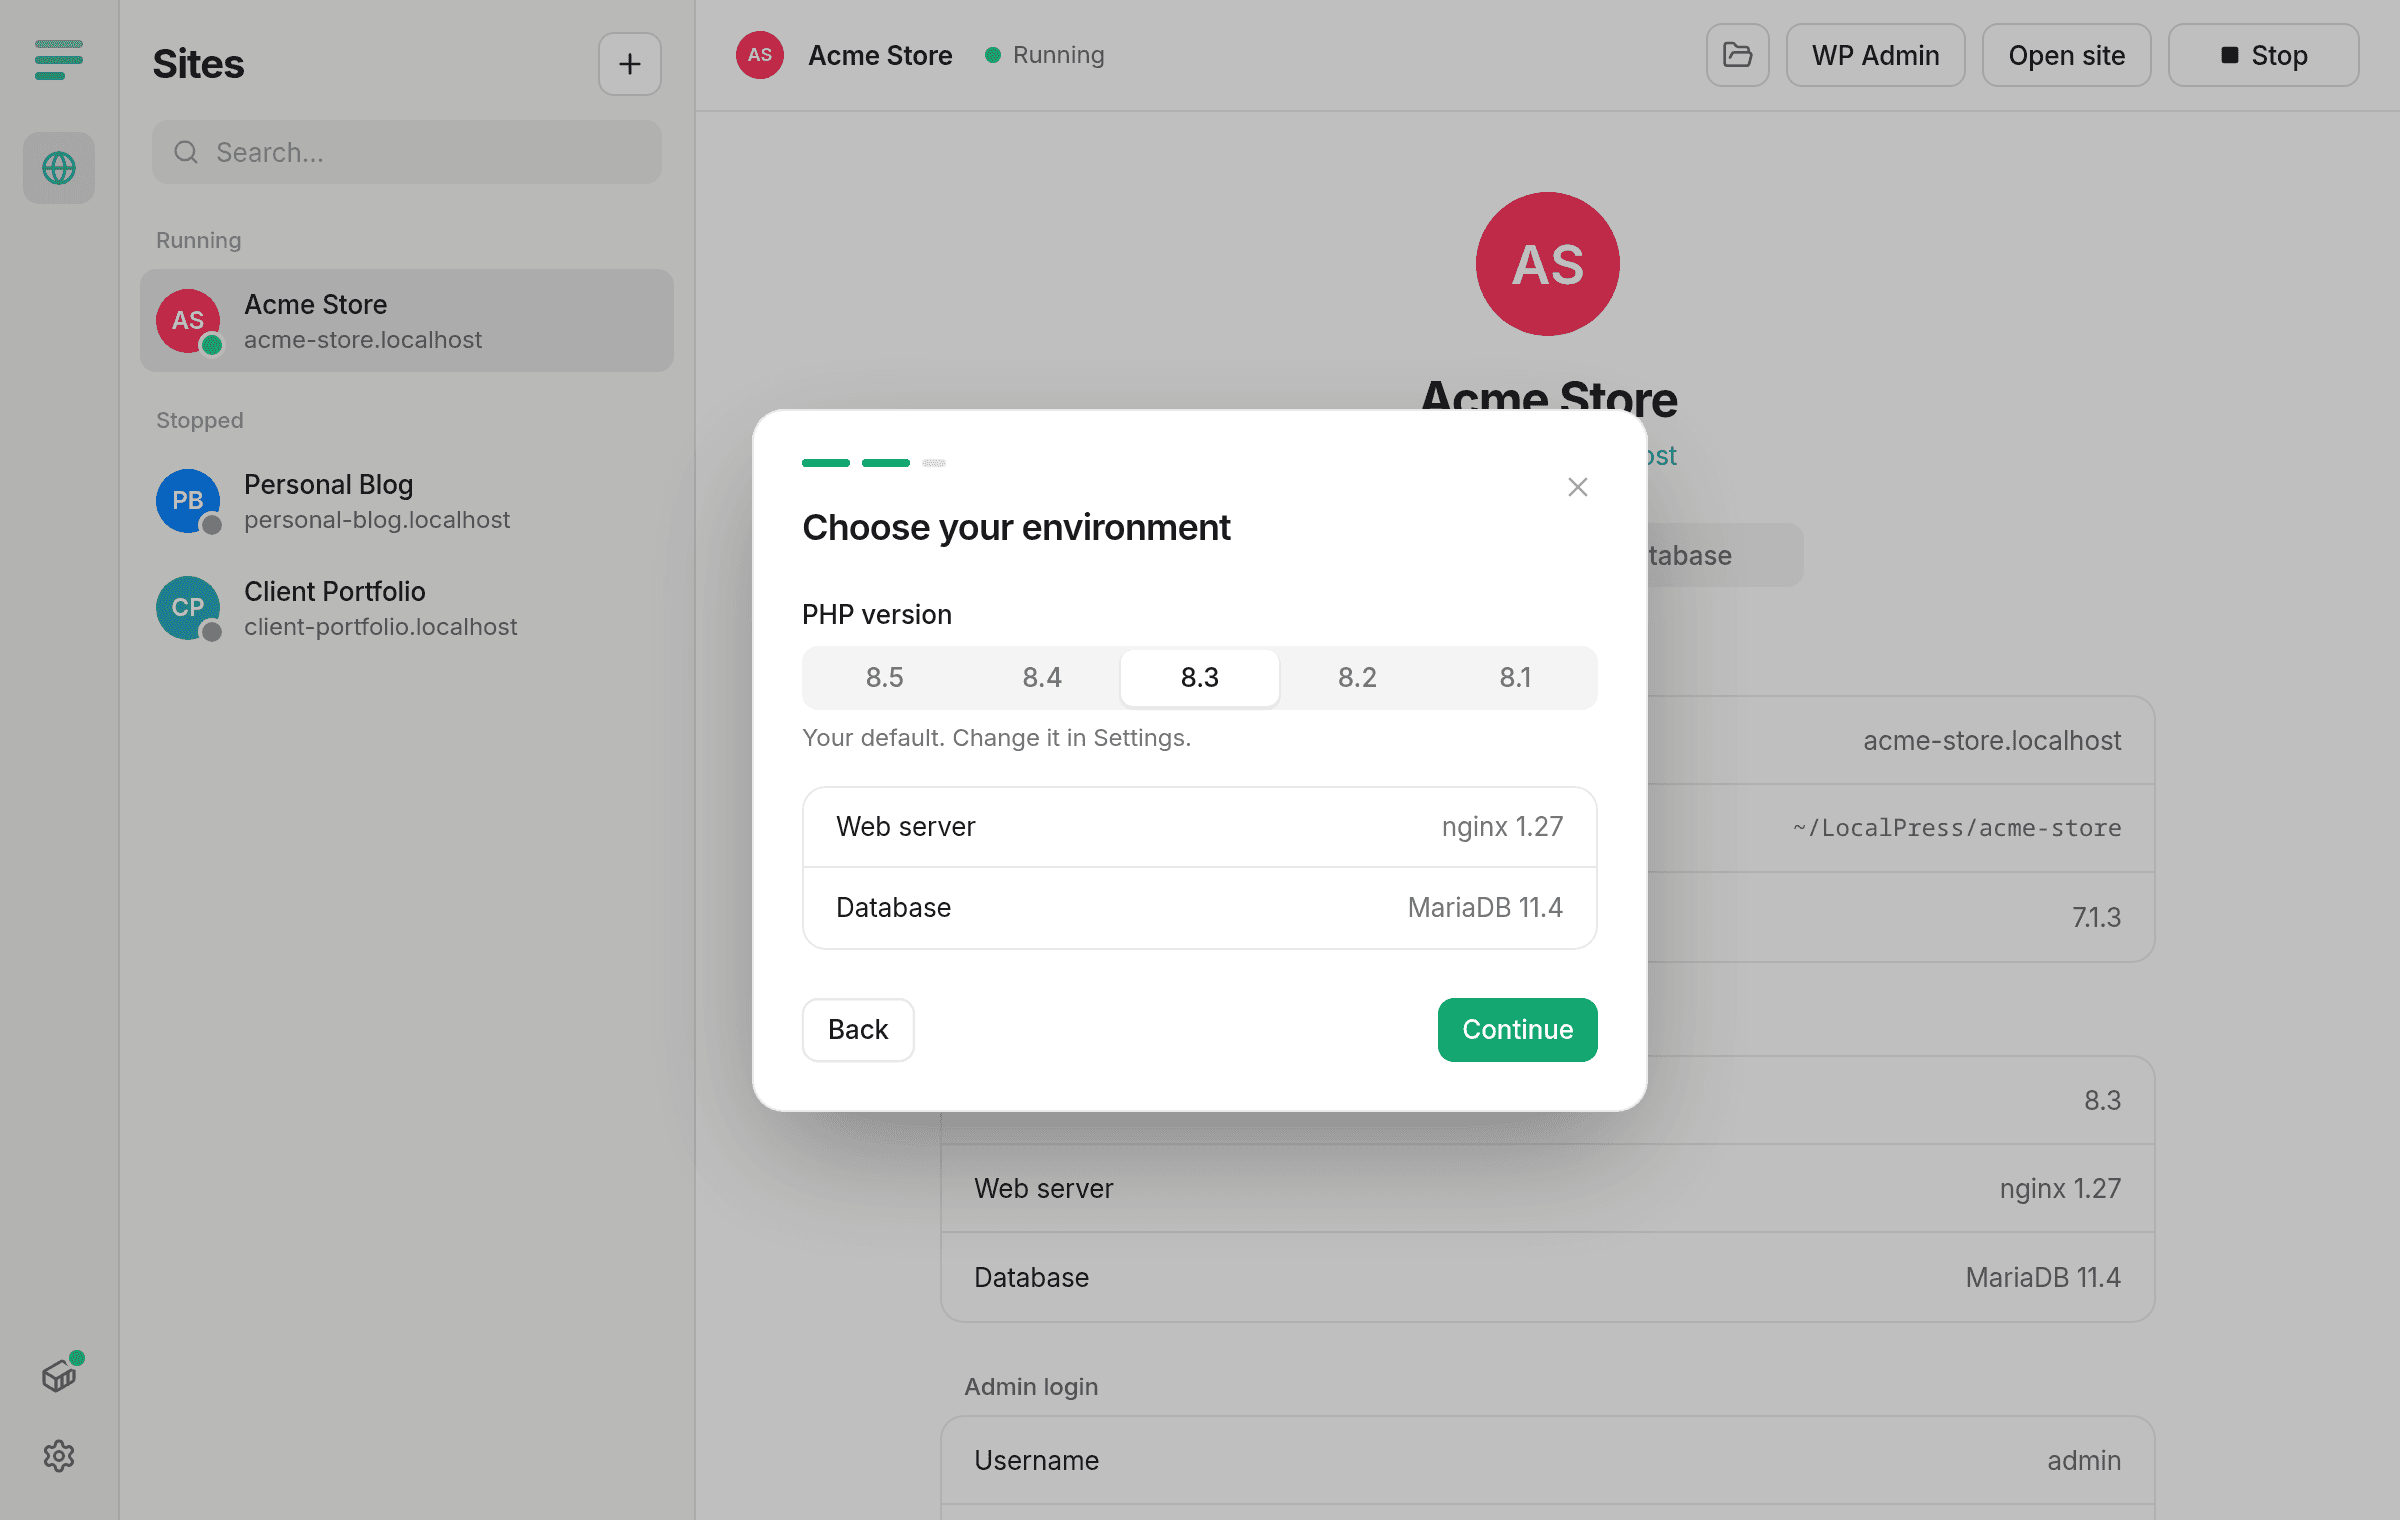Image resolution: width=2400 pixels, height=1520 pixels.
Task: Click the third wizard progress step bar
Action: (x=934, y=463)
